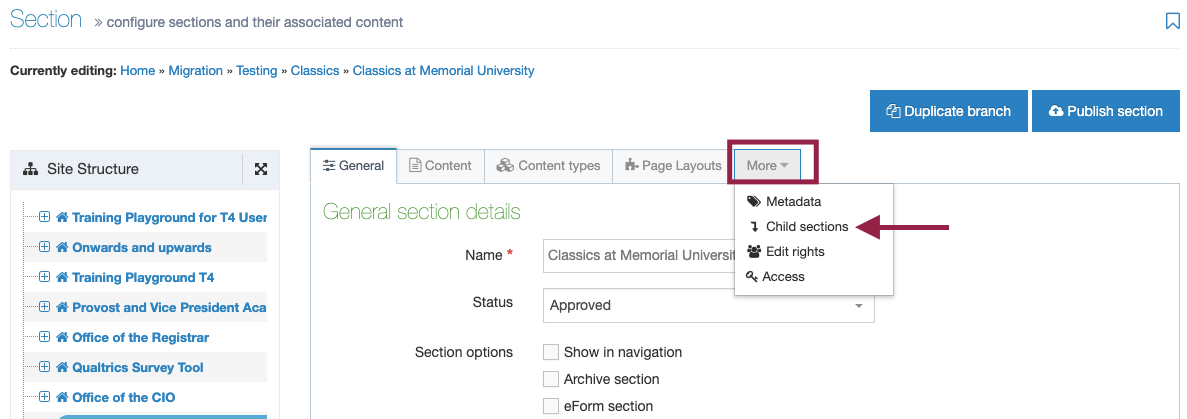Screen dimensions: 1187x419
Task: Click the Site Structure hierarchy icon
Action: point(31,169)
